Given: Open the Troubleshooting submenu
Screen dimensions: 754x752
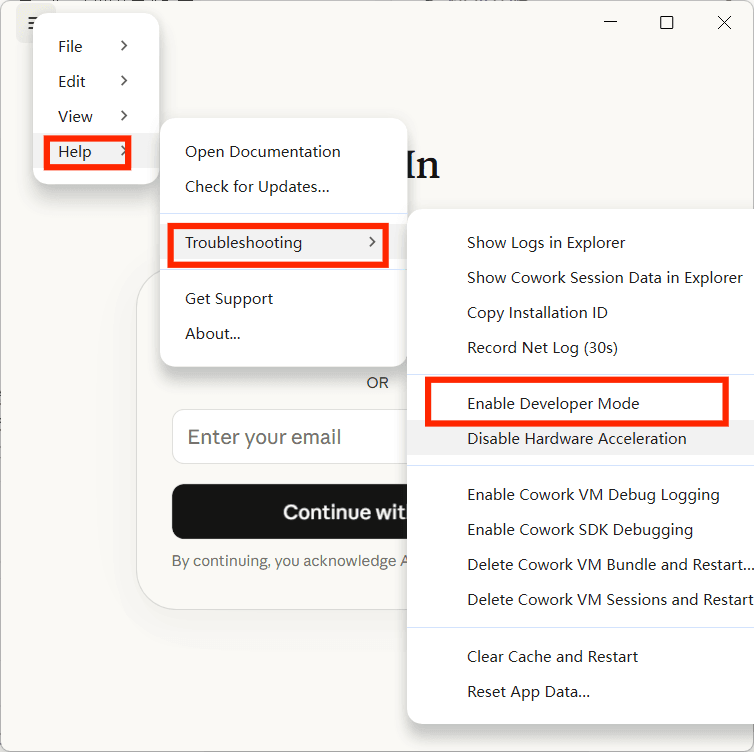Looking at the screenshot, I should [283, 242].
